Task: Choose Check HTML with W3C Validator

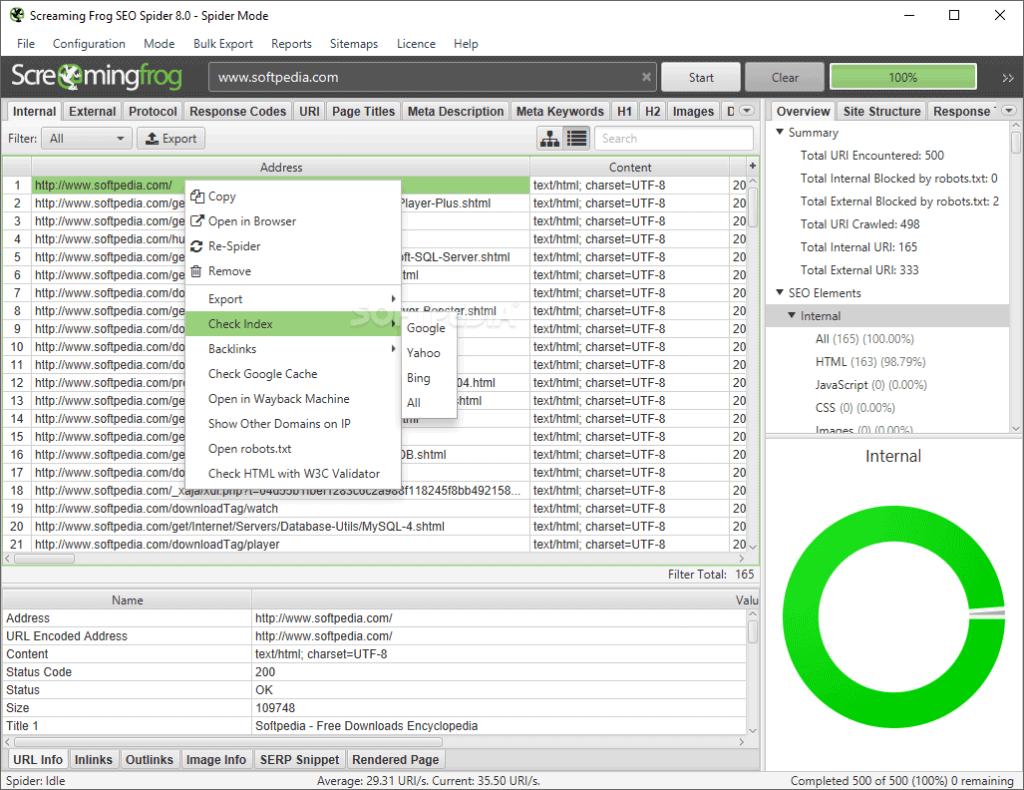Action: [293, 473]
